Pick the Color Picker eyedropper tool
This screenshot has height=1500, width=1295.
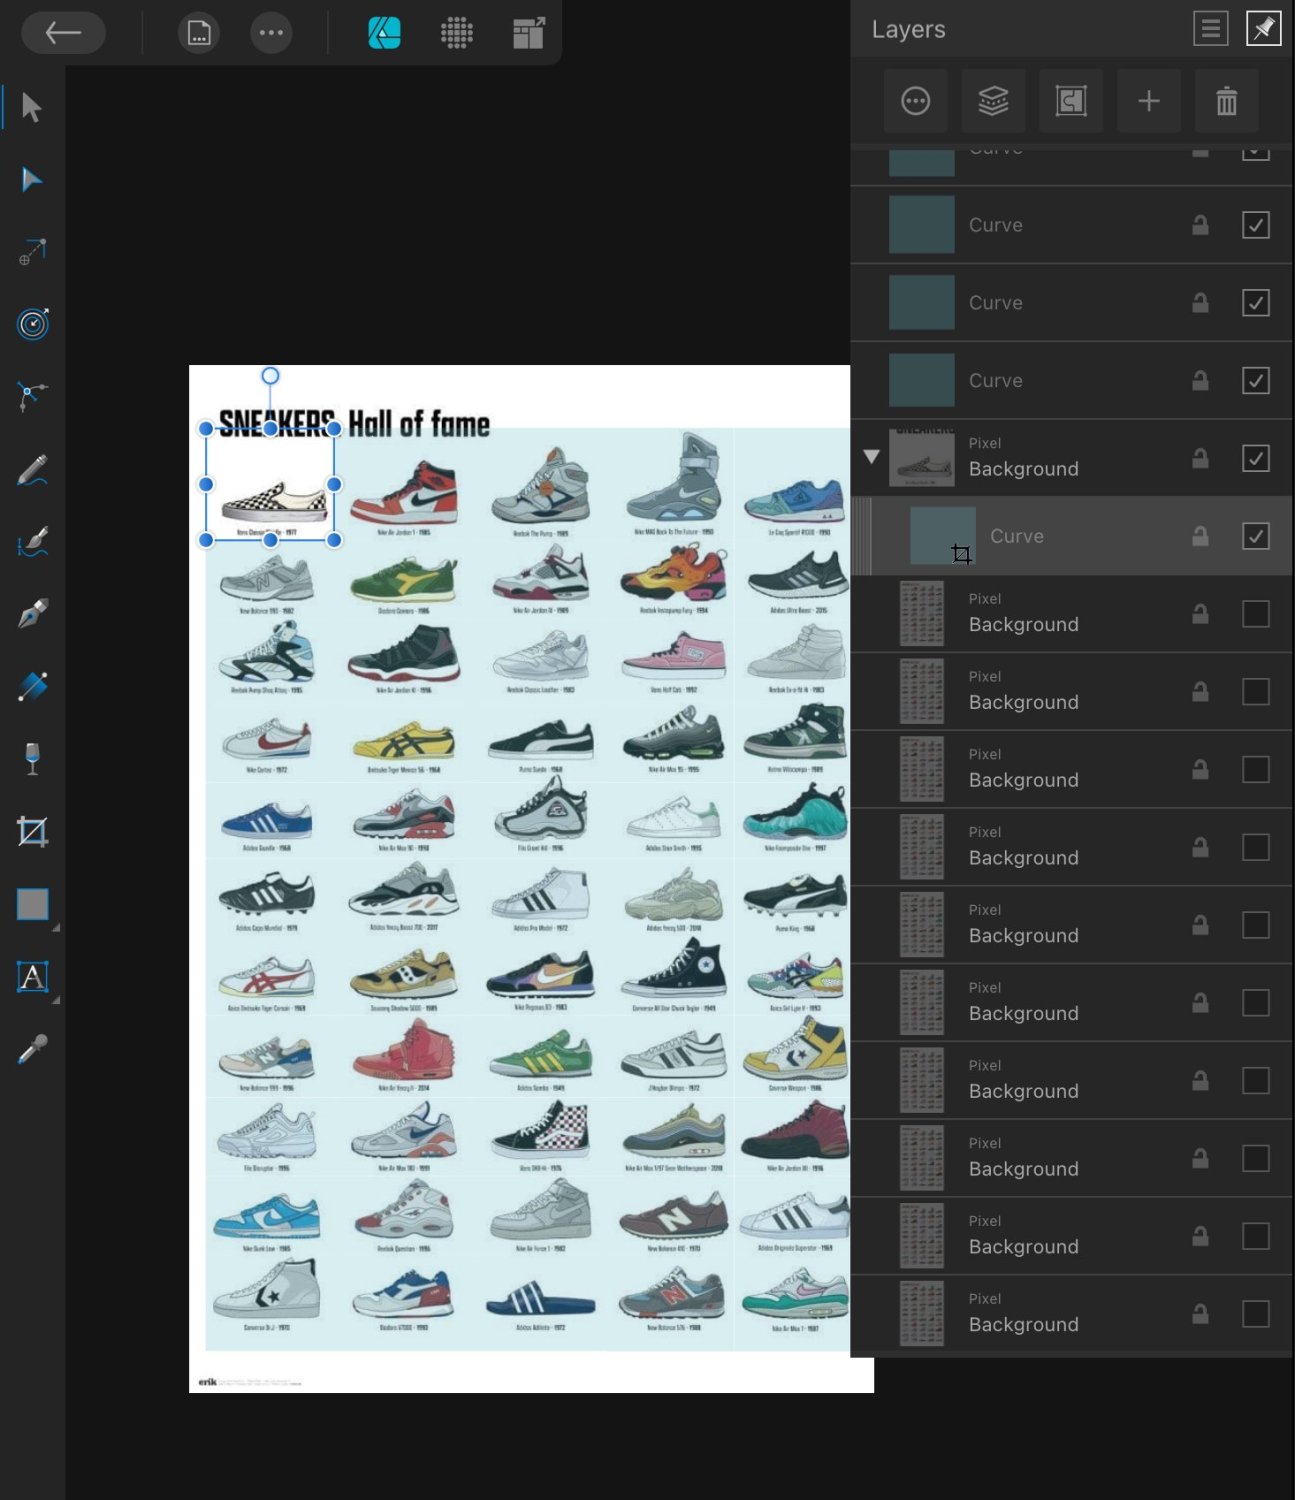32,1049
